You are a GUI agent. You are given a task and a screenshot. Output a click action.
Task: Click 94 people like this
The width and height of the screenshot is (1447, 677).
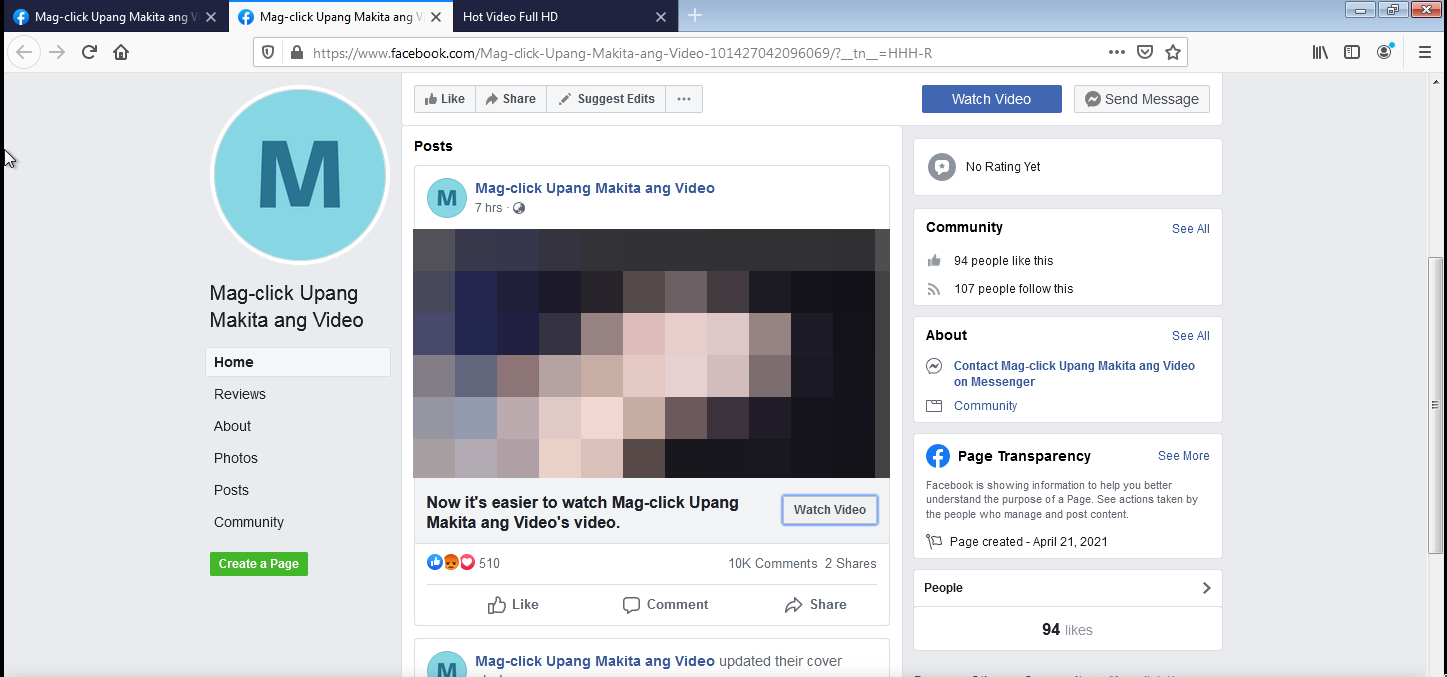[x=1003, y=261]
